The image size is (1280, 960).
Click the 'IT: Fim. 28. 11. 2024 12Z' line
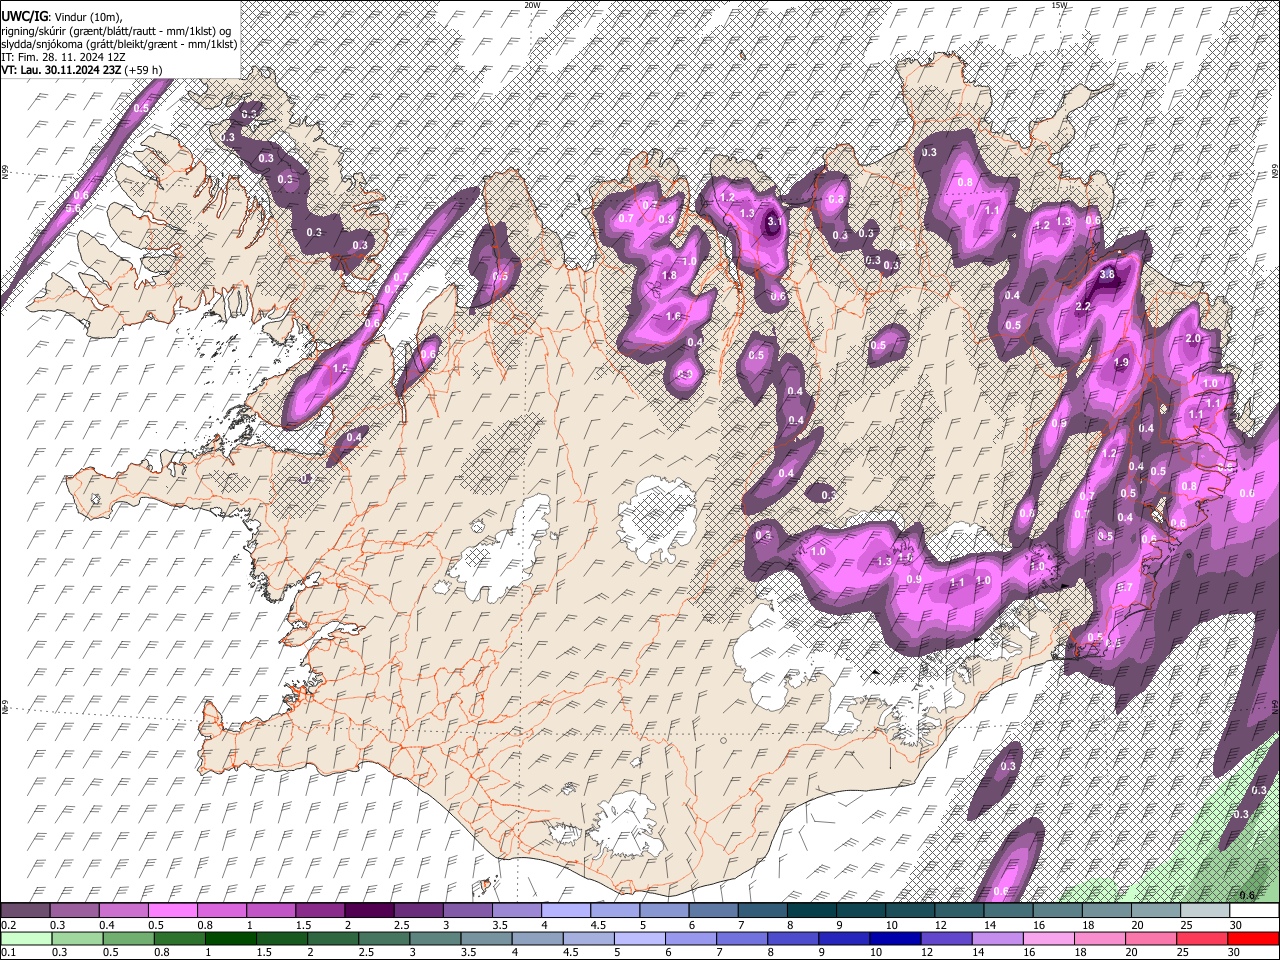tap(63, 57)
